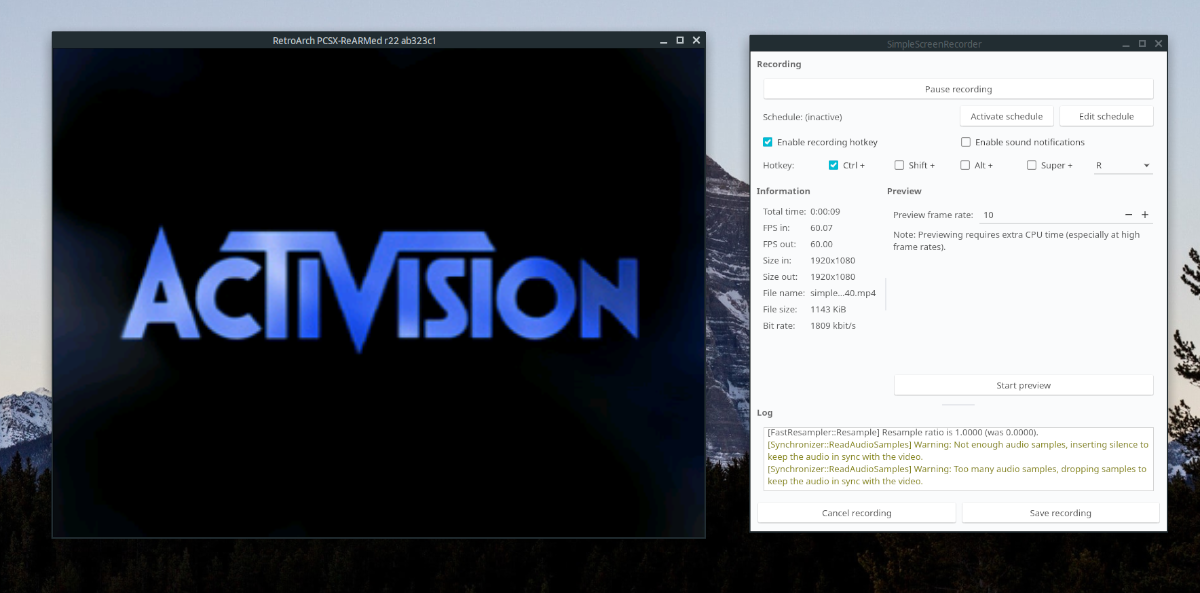
Task: Check the Alt + hotkey modifier
Action: [x=966, y=165]
